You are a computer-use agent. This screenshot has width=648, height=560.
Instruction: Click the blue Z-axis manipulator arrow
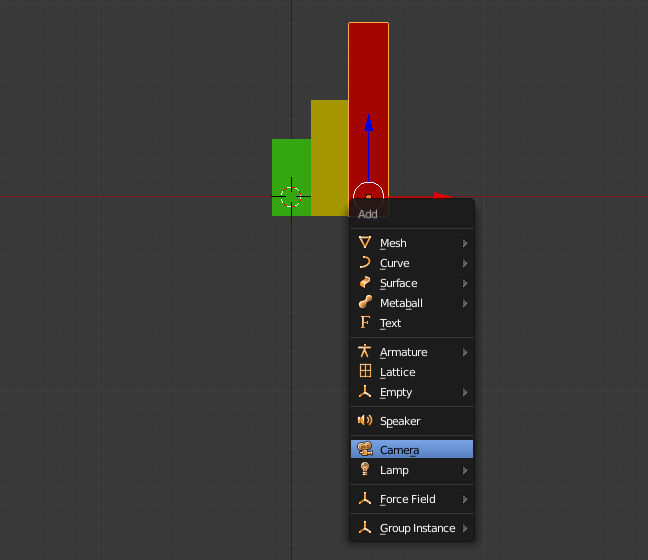369,124
